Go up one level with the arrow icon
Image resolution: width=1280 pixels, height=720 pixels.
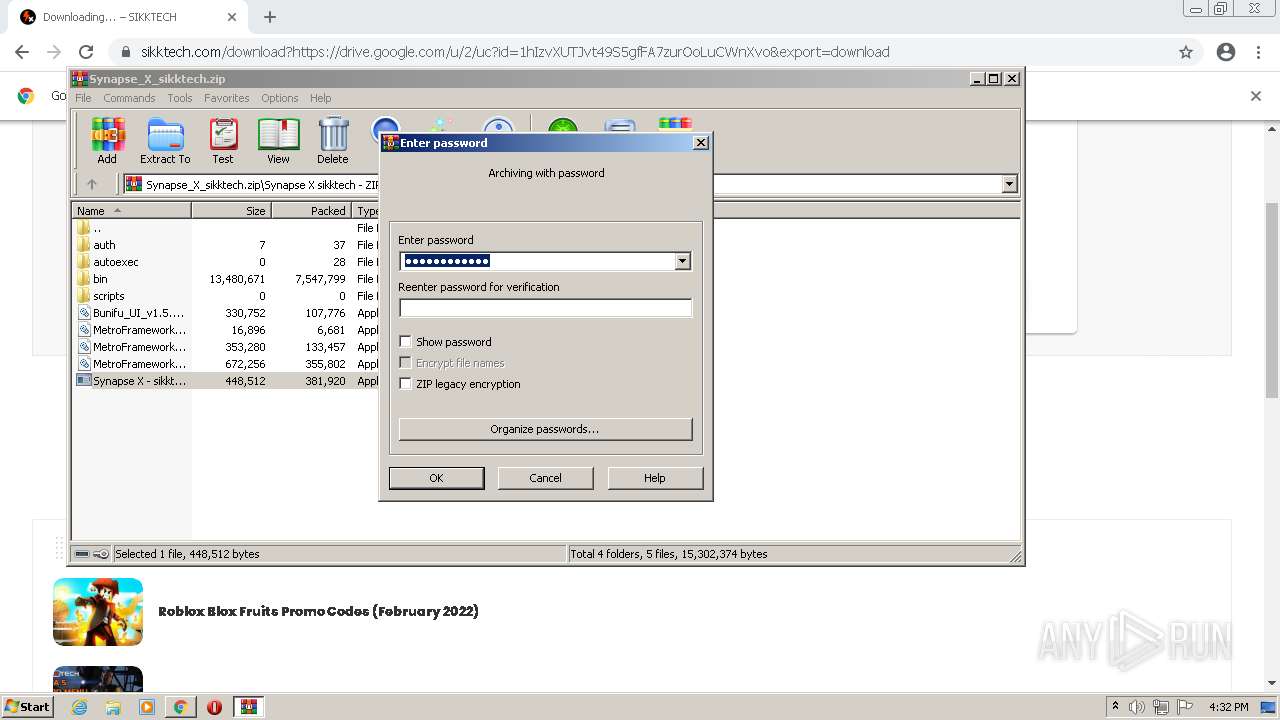click(92, 184)
